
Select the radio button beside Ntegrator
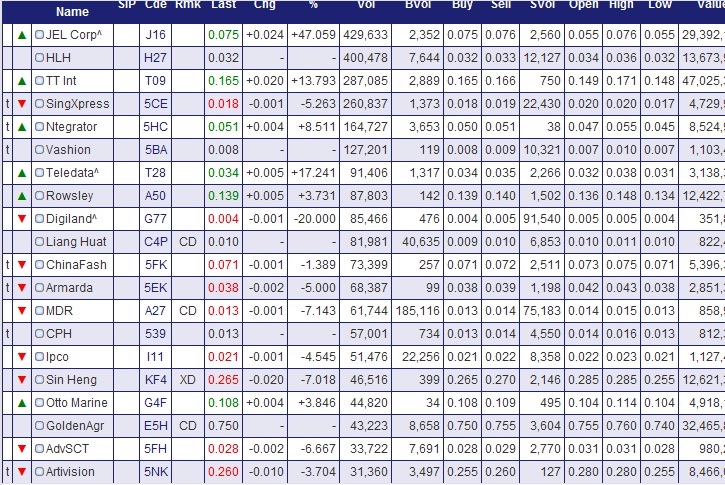[x=40, y=127]
